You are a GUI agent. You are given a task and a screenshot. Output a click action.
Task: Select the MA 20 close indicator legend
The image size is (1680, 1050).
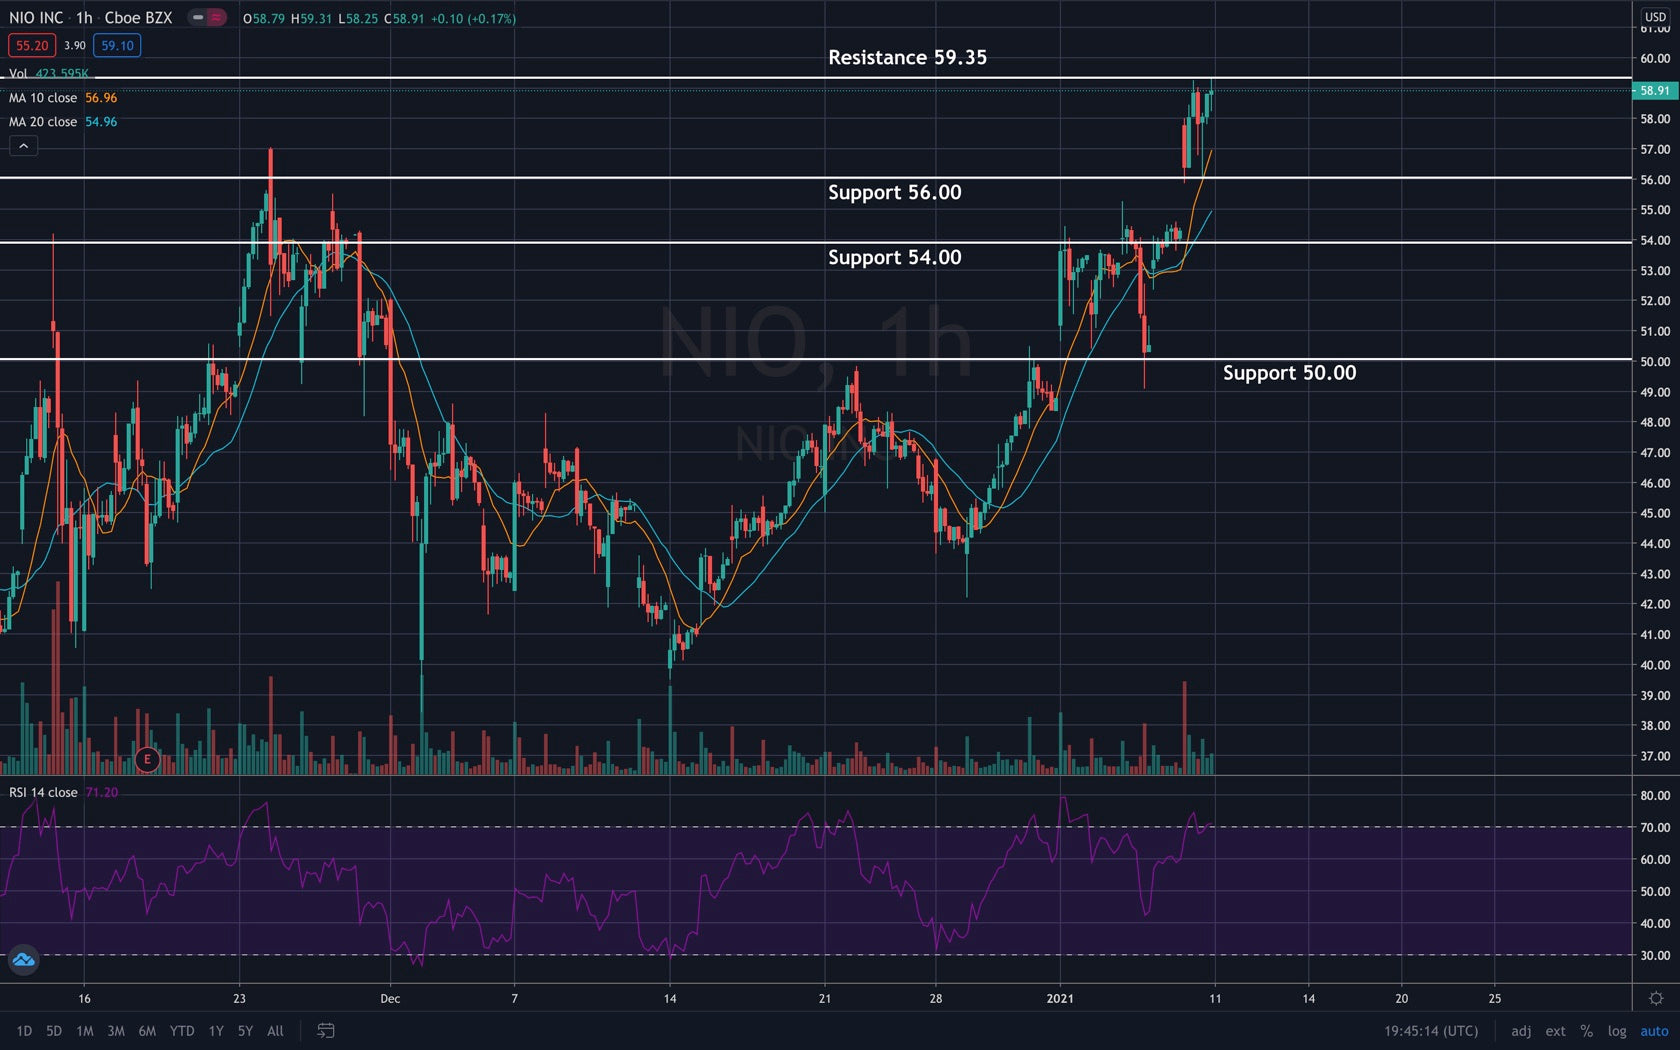[43, 122]
